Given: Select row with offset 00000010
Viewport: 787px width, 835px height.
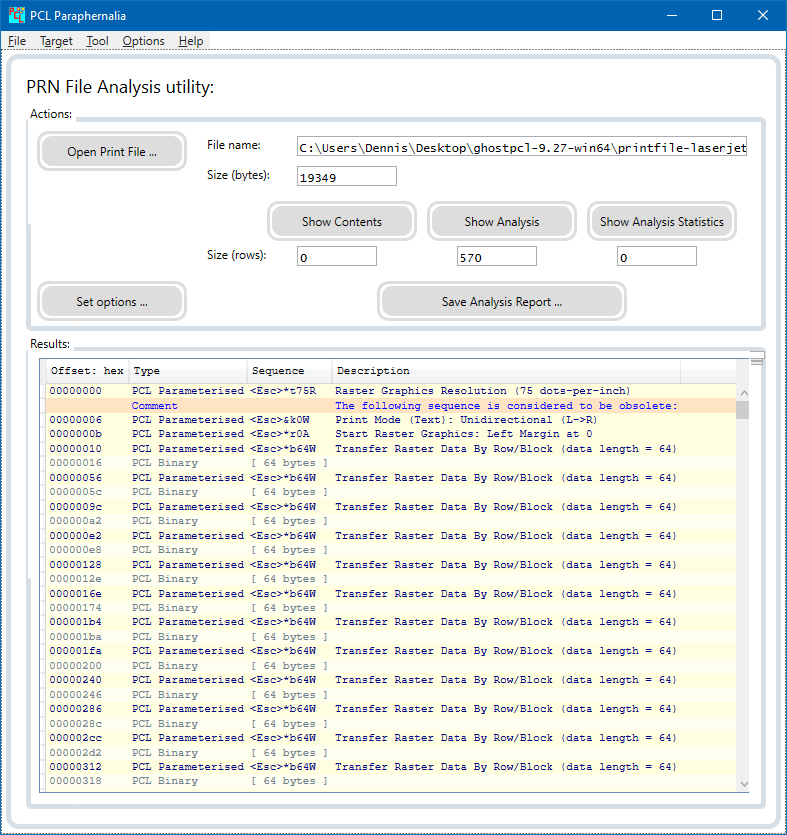Looking at the screenshot, I should (x=391, y=449).
